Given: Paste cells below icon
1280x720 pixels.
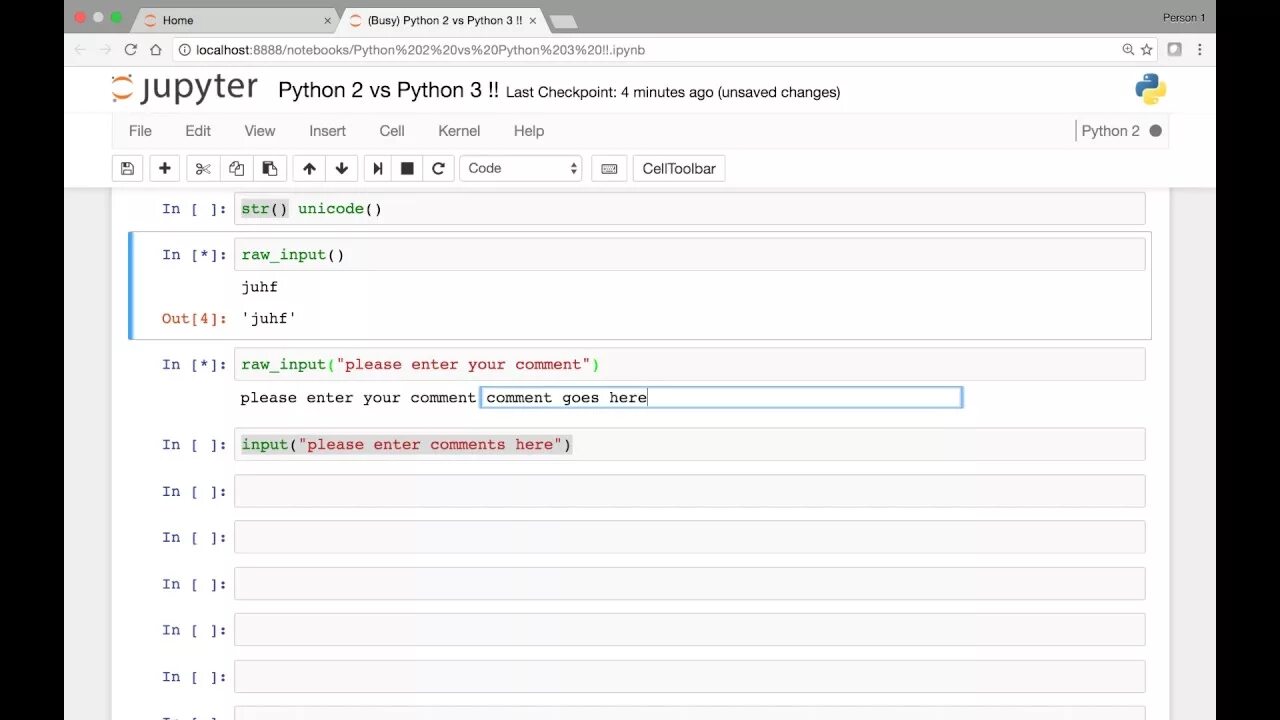Looking at the screenshot, I should click(x=269, y=168).
